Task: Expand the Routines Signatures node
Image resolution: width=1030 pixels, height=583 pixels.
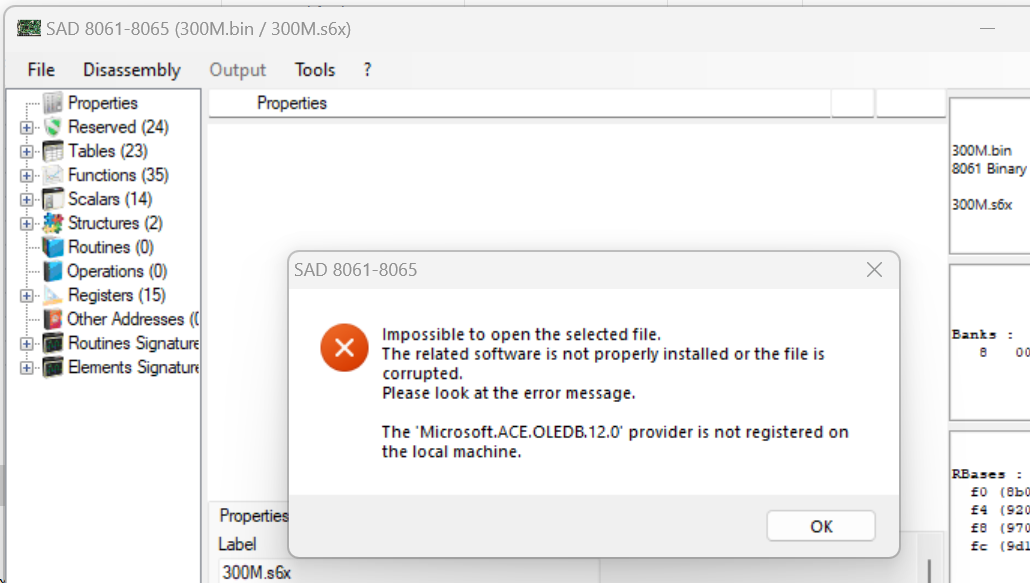Action: 26,344
